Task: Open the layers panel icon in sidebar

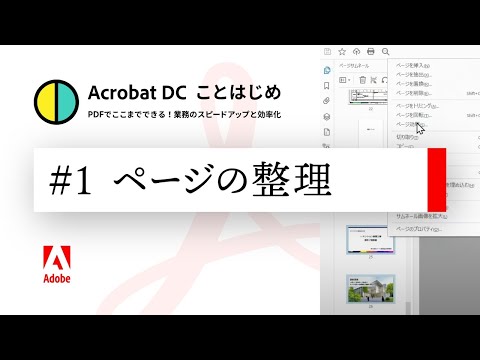Action: pos(327,116)
